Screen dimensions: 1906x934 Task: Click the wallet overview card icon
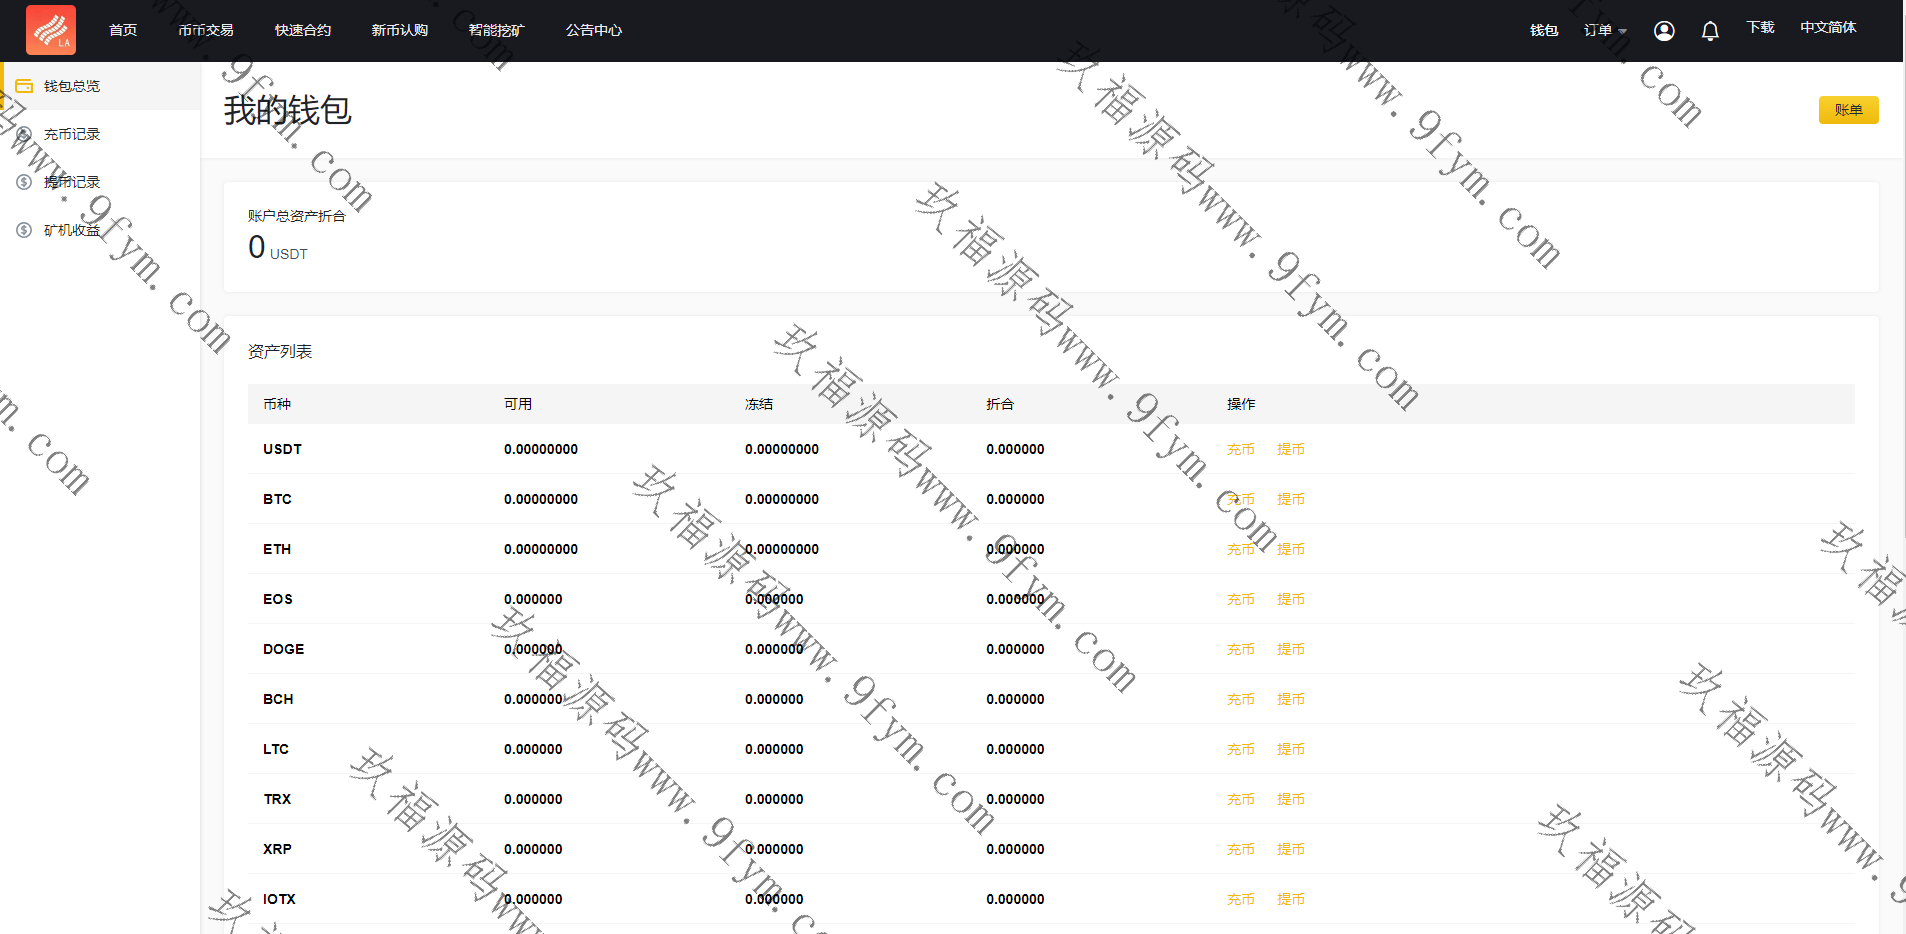tap(24, 86)
